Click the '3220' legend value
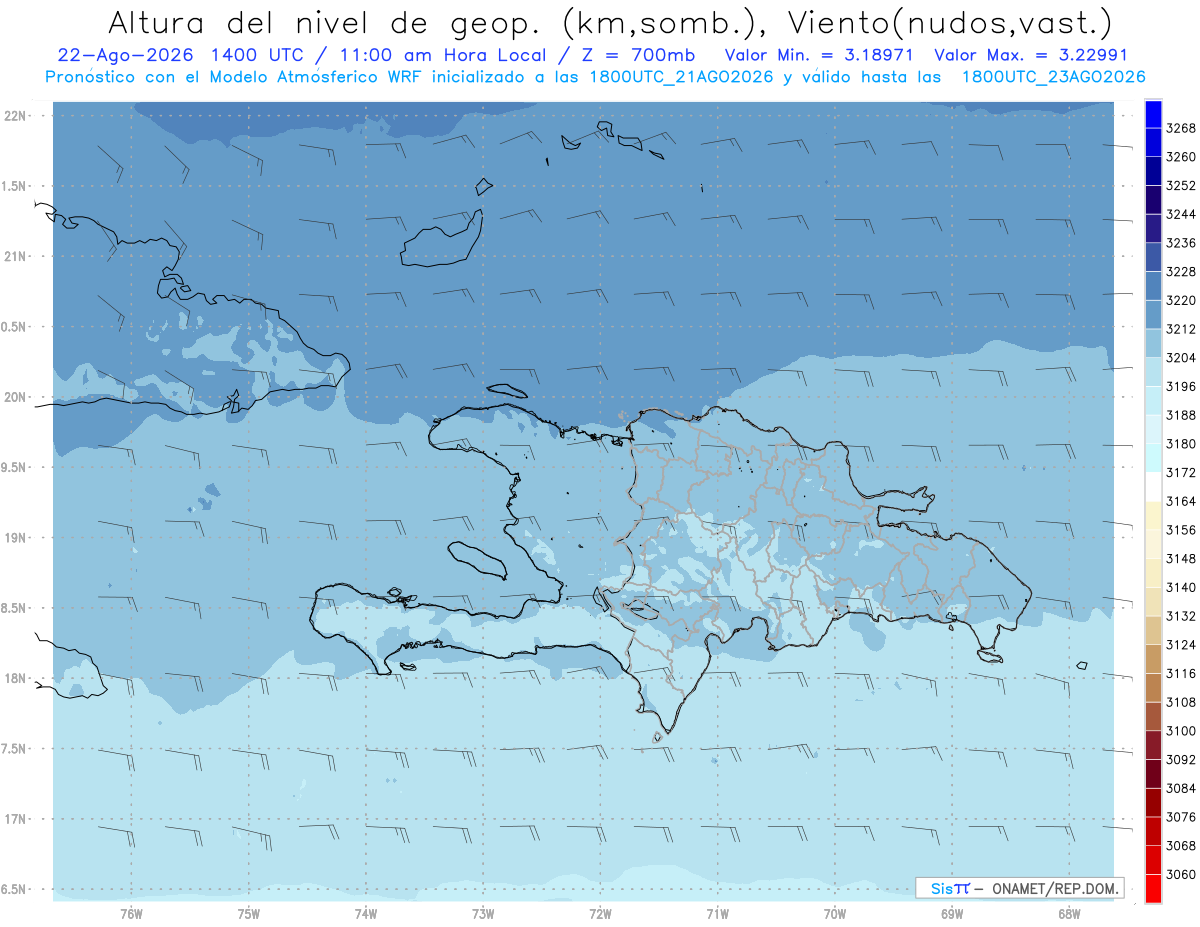The height and width of the screenshot is (927, 1200). click(1181, 300)
